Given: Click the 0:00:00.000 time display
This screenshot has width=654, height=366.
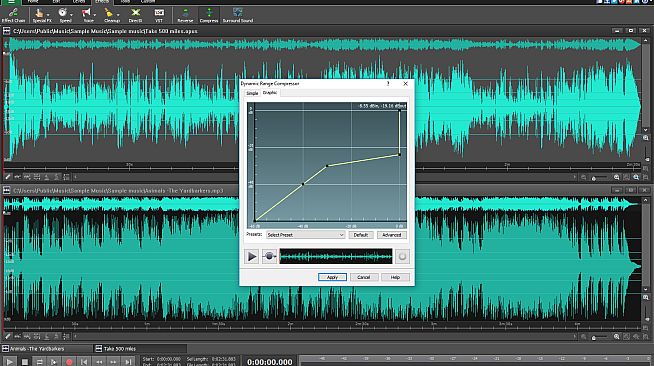Looking at the screenshot, I should click(x=270, y=362).
